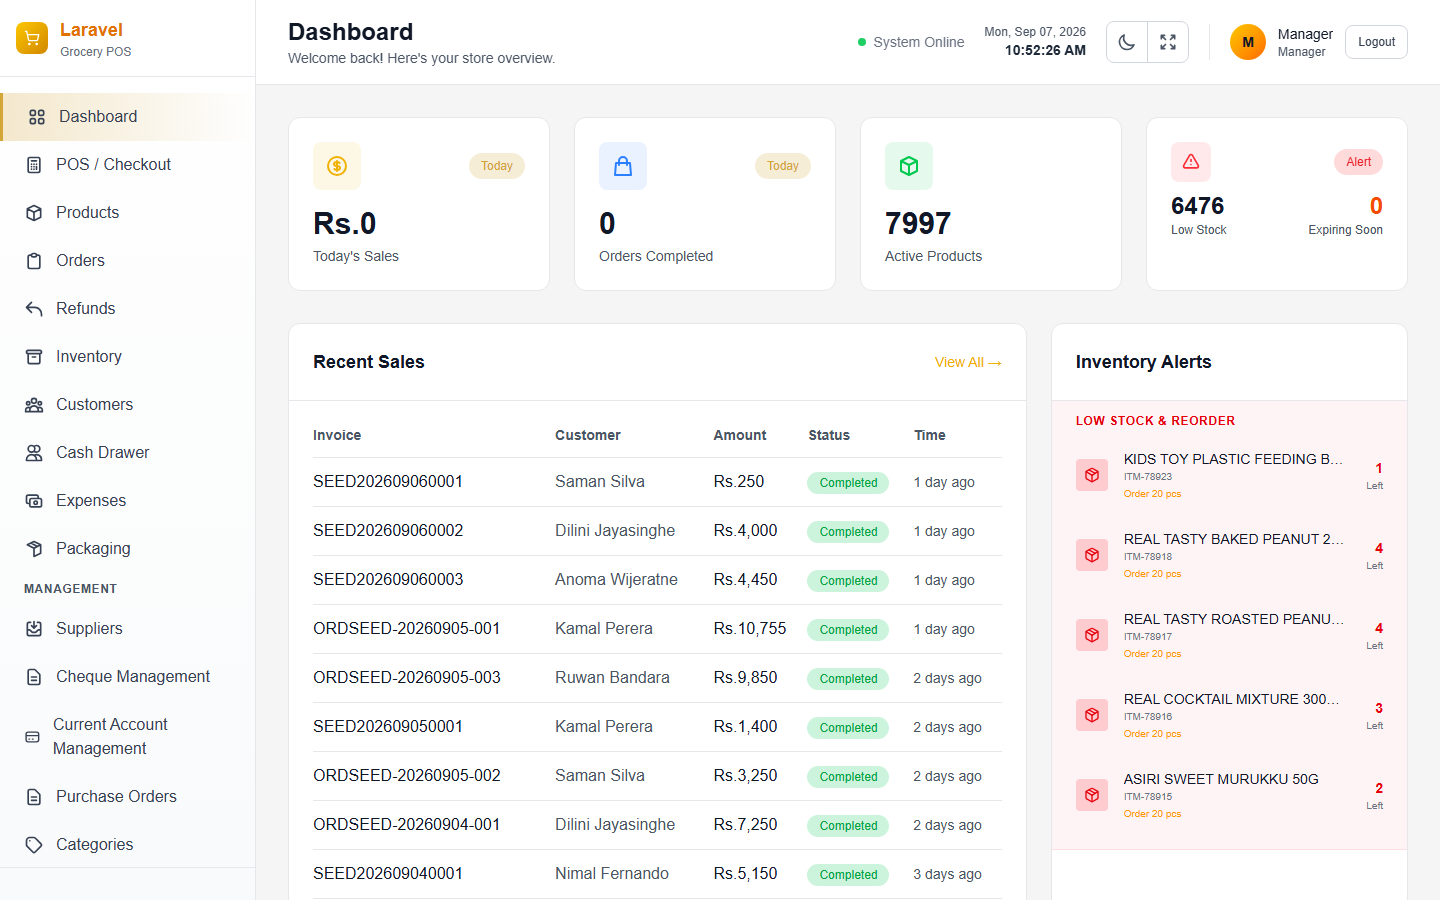The width and height of the screenshot is (1440, 900).
Task: Click the REAL COCKTAIL MIXTURE alert icon
Action: point(1092,715)
